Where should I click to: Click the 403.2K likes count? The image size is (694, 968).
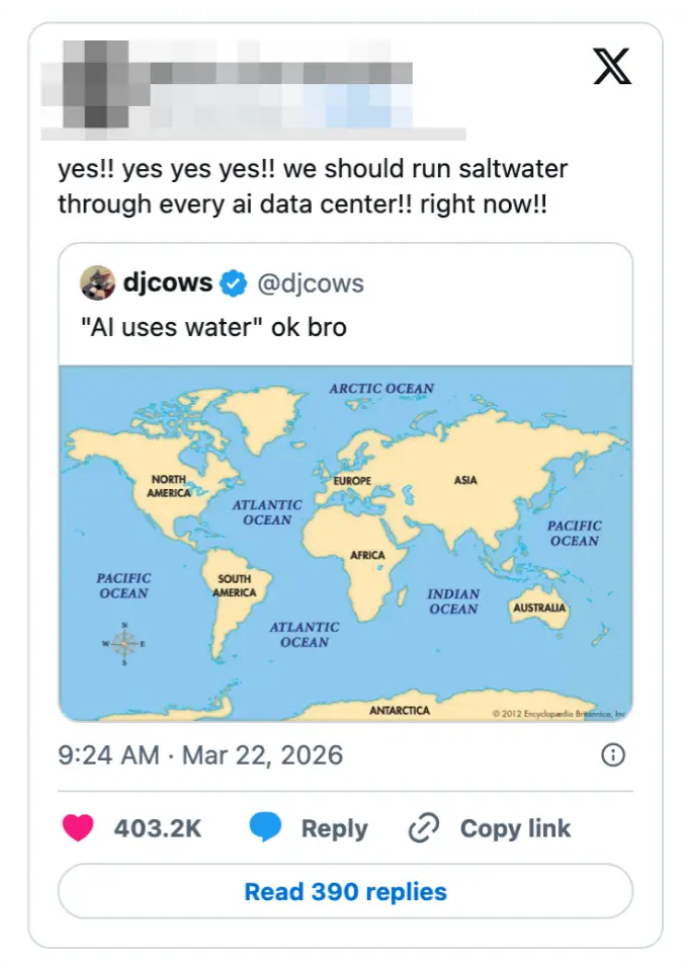point(158,828)
